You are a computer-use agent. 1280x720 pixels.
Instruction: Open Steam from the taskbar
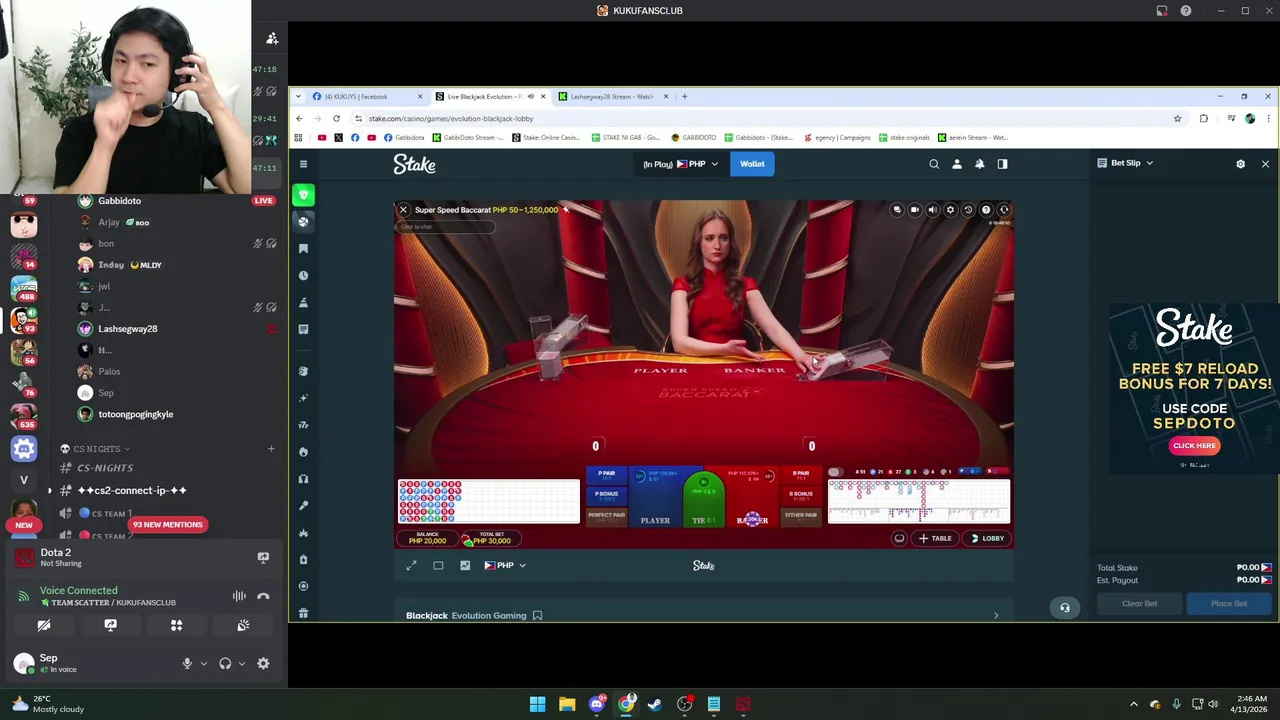point(655,704)
